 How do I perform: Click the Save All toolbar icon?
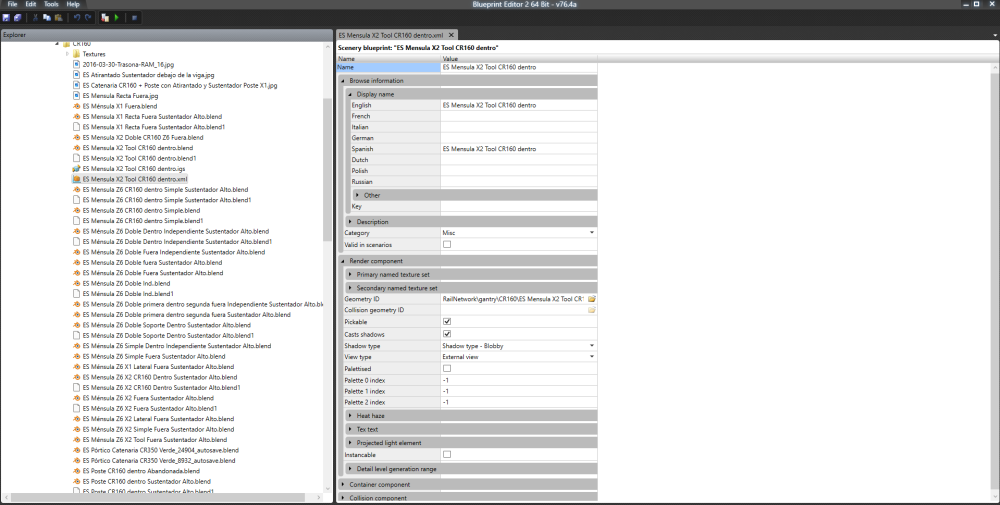(17, 18)
